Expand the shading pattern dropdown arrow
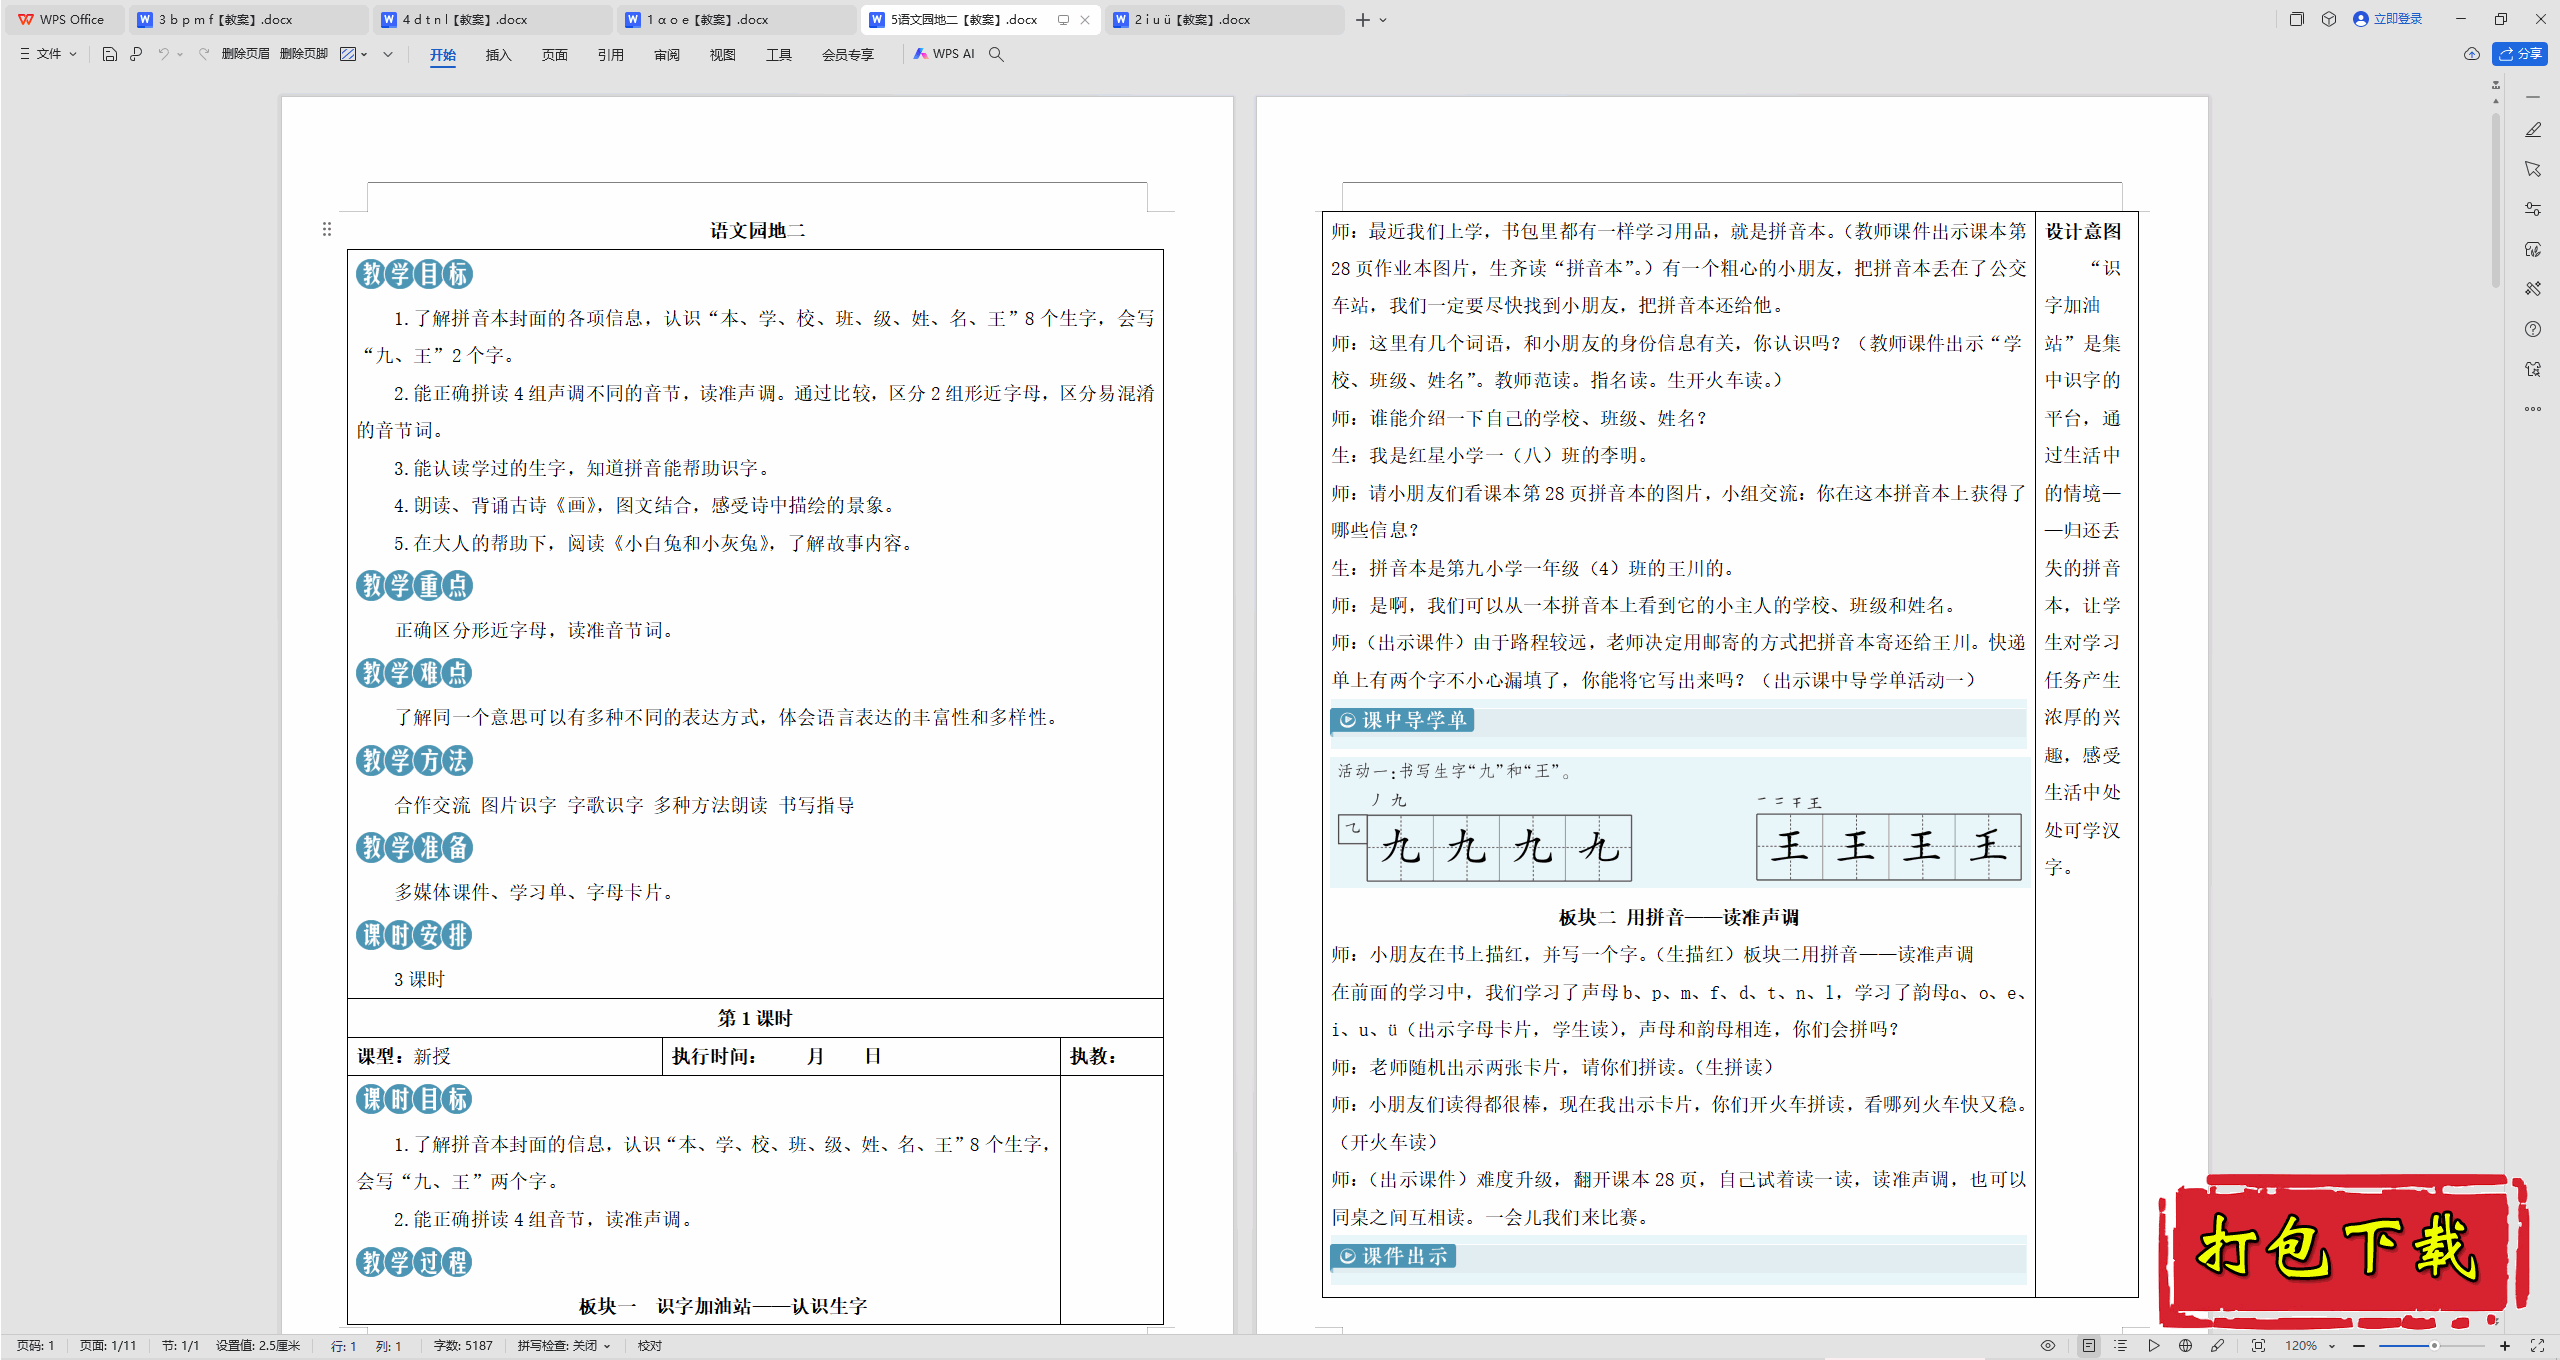2560x1360 pixels. click(364, 54)
